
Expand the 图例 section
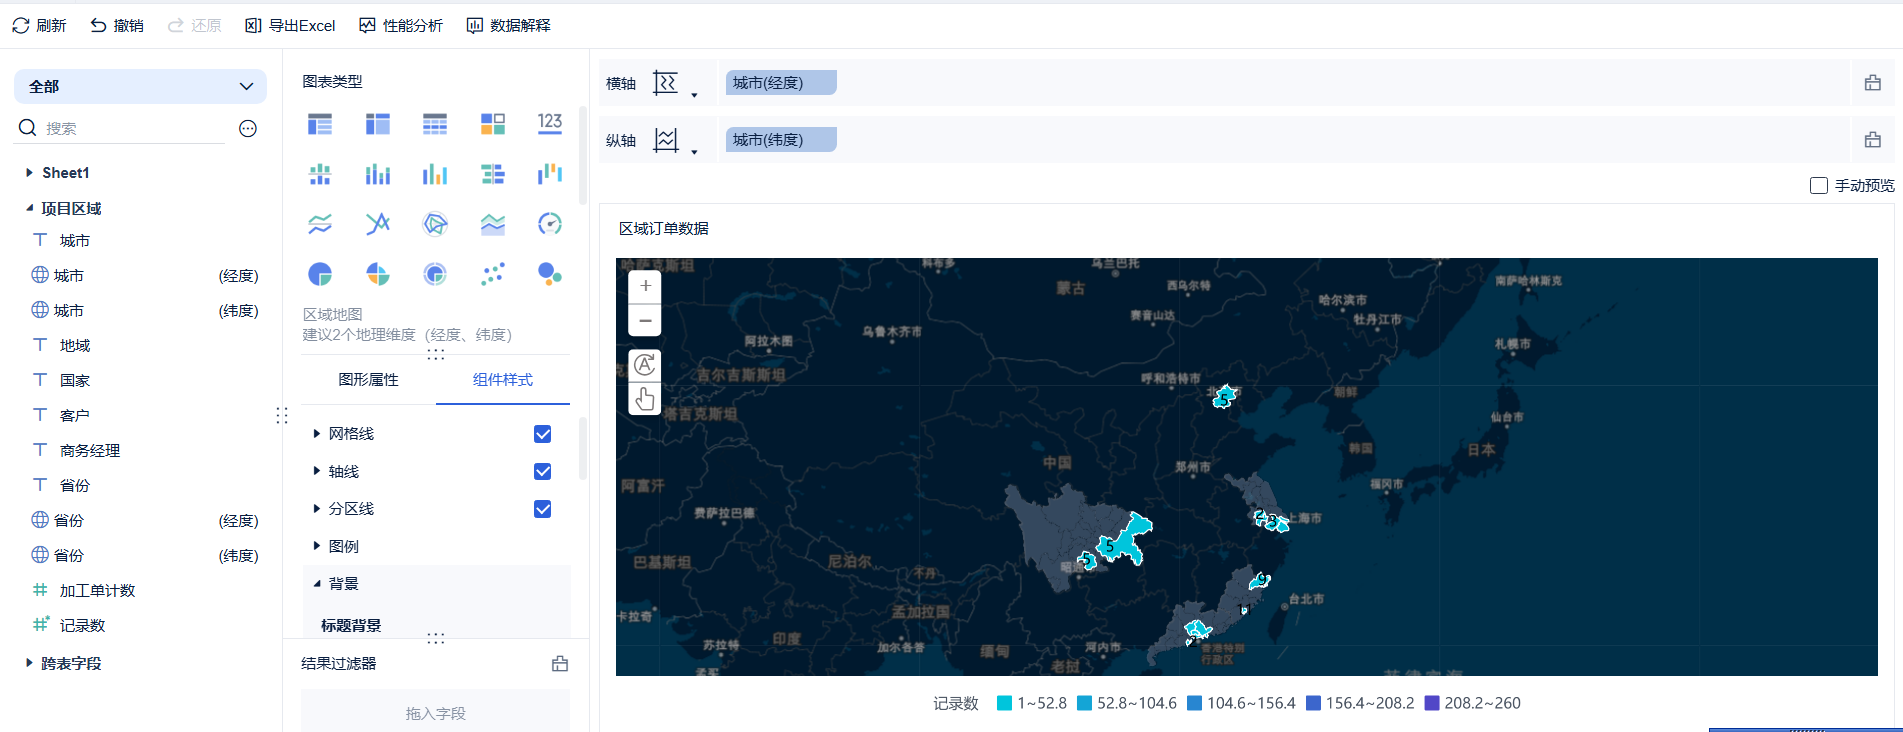point(317,546)
